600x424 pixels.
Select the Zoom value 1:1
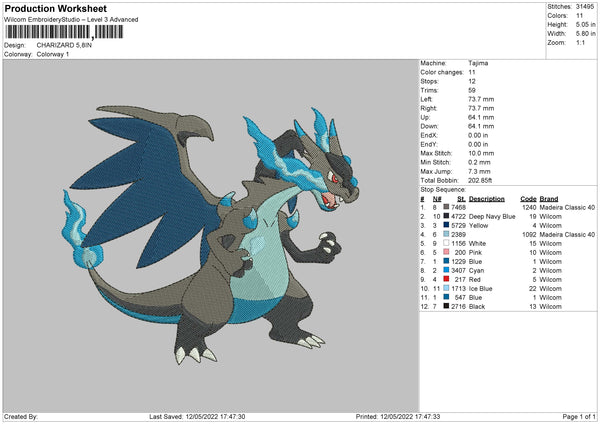point(580,42)
